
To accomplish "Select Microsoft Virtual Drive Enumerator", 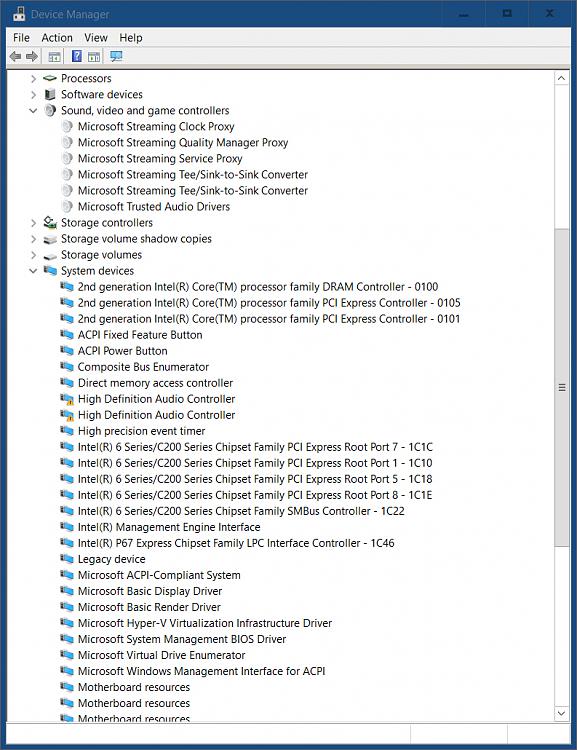I will (x=161, y=655).
